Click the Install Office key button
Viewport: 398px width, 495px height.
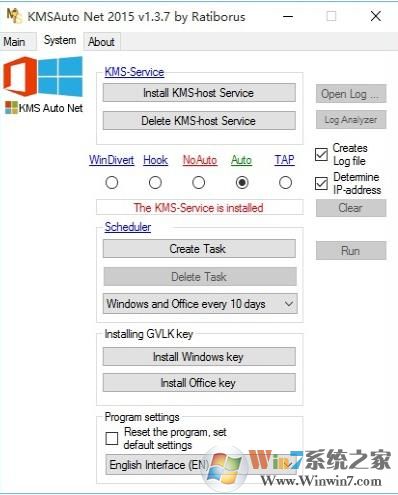pos(199,383)
